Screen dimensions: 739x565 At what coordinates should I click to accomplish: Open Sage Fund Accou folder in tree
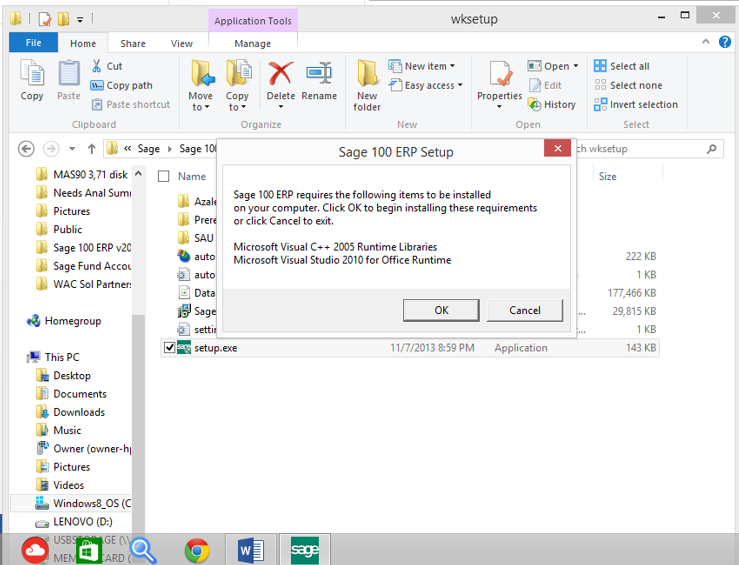(83, 266)
